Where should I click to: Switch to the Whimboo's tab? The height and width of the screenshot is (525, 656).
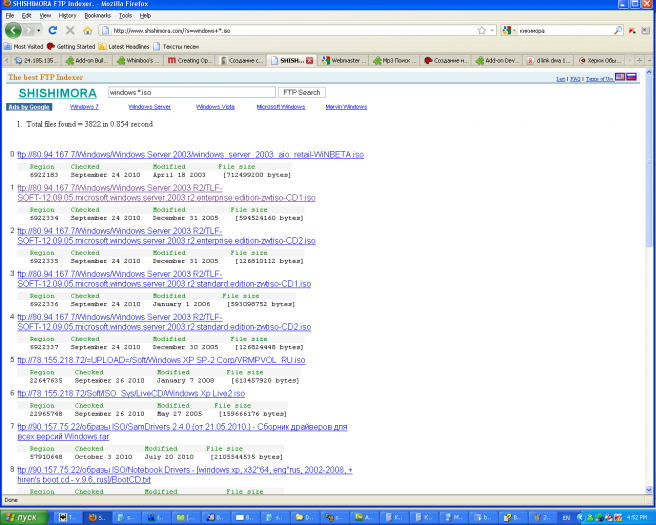tap(138, 61)
